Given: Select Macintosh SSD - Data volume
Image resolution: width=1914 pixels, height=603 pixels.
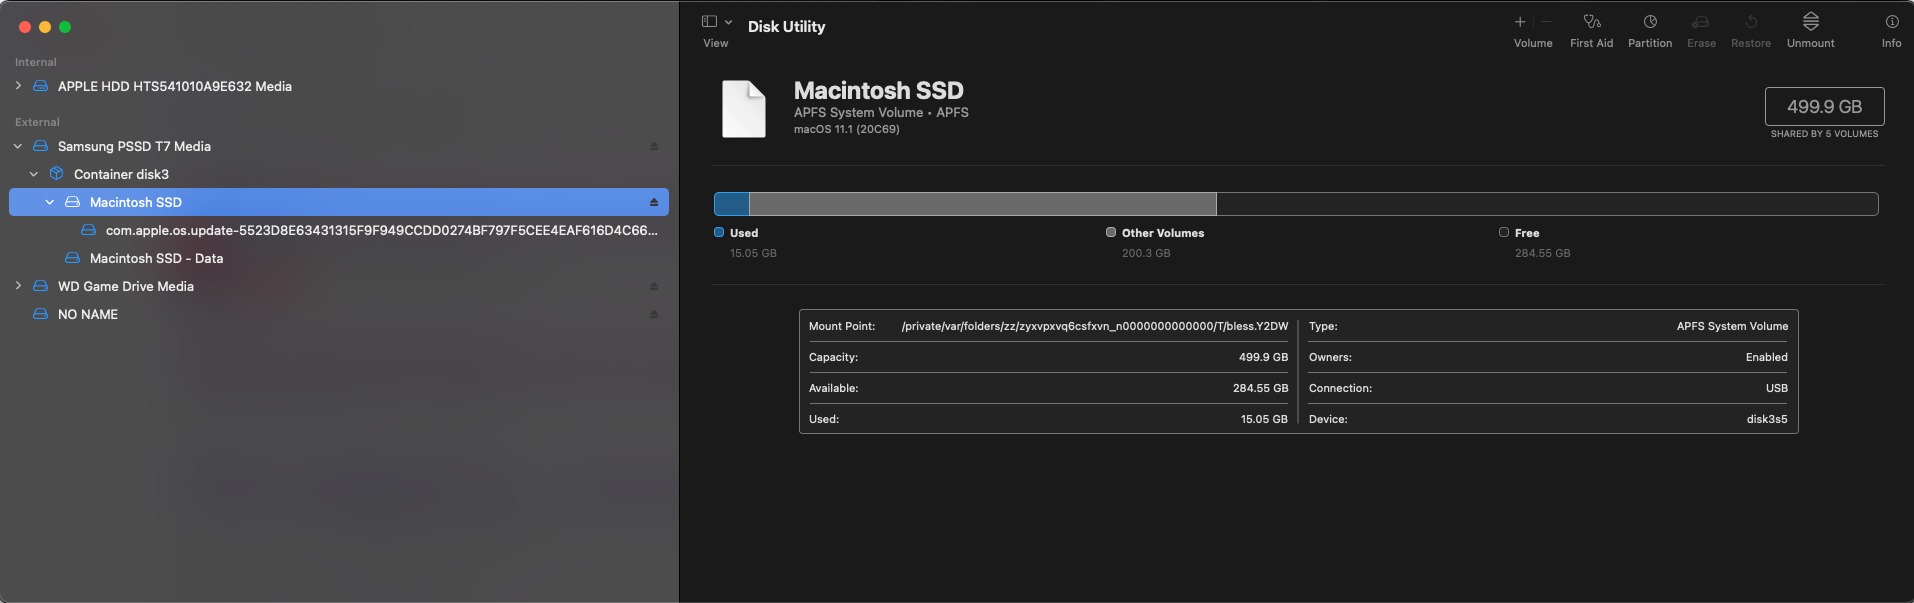Looking at the screenshot, I should pos(156,258).
